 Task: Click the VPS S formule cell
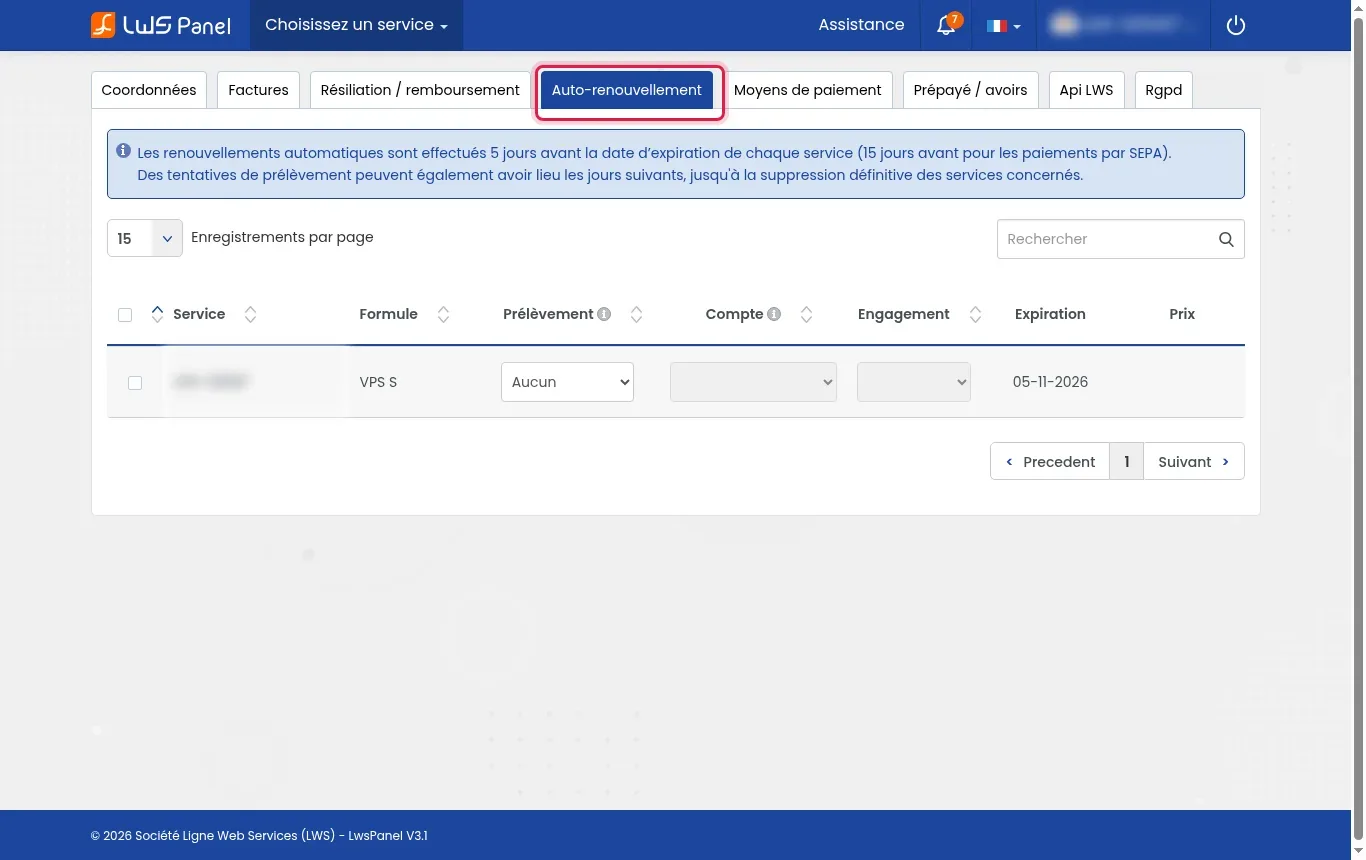[x=378, y=382]
